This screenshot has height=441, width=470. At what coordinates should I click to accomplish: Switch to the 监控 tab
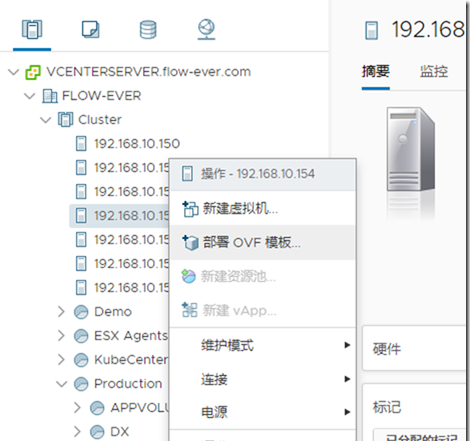pos(434,72)
